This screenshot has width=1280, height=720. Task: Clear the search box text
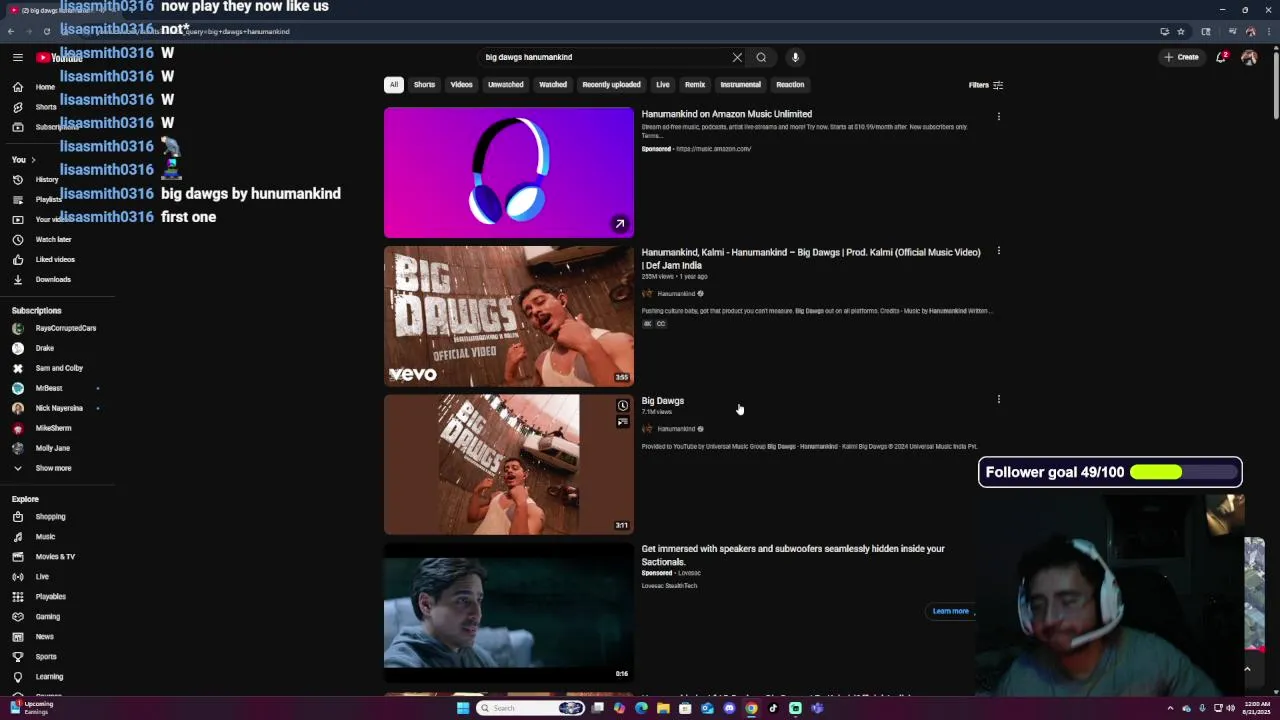(x=737, y=57)
